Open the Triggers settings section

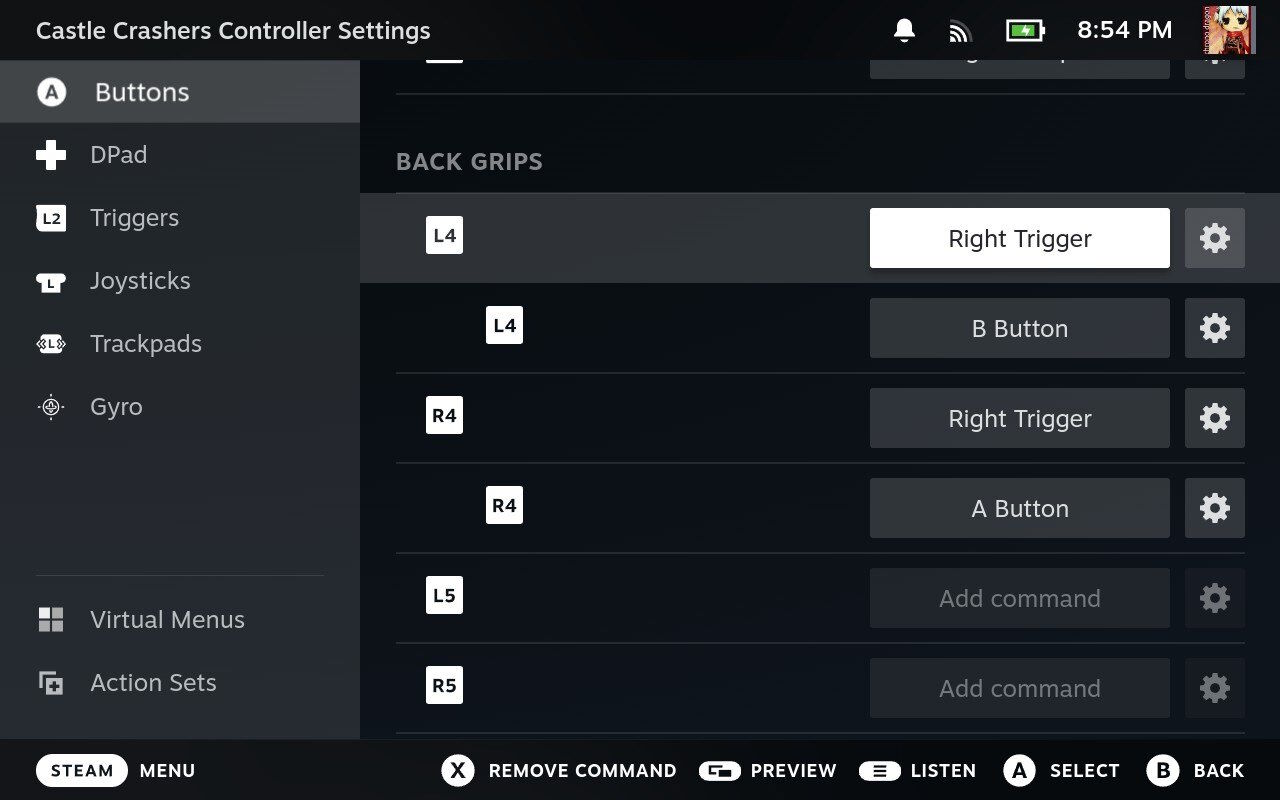pos(134,218)
